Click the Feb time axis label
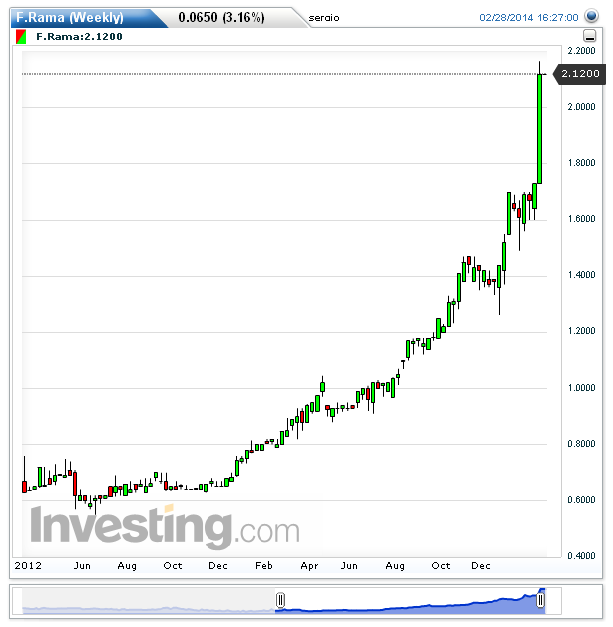The width and height of the screenshot is (613, 627). [x=264, y=565]
